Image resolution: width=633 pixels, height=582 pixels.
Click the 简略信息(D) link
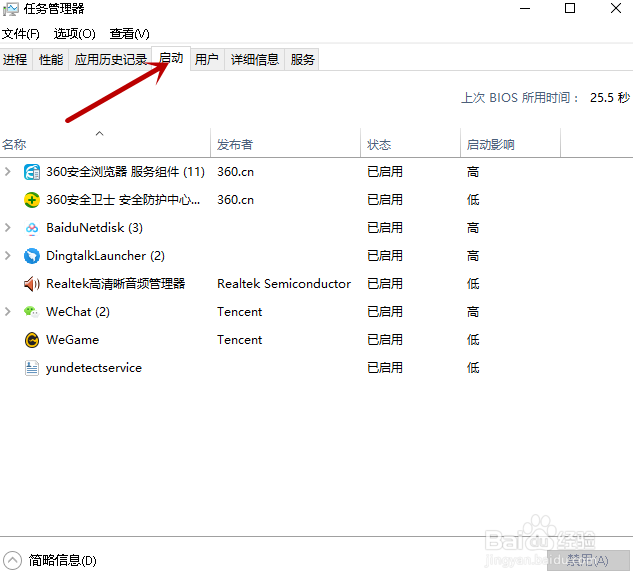(x=63, y=561)
